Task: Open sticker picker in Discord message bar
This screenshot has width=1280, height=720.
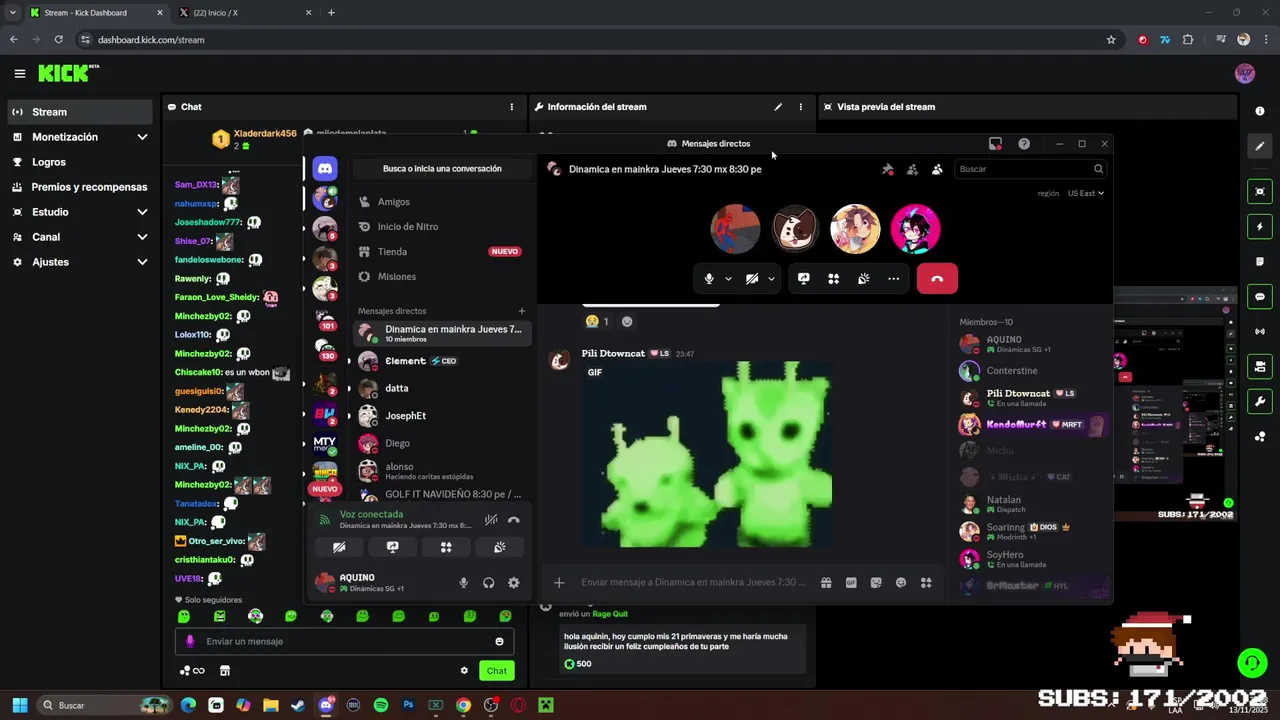Action: coord(876,583)
